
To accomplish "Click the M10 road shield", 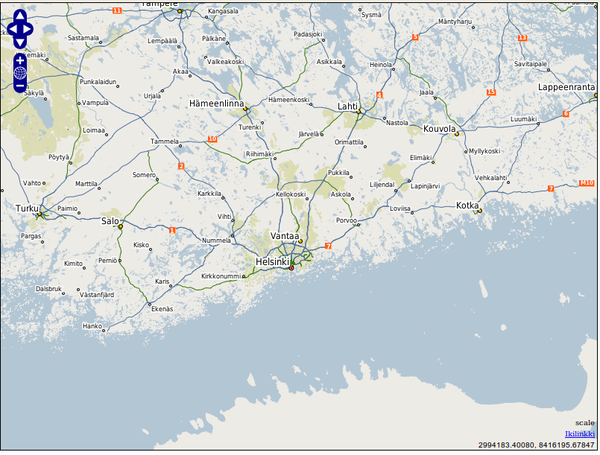I will (x=586, y=182).
